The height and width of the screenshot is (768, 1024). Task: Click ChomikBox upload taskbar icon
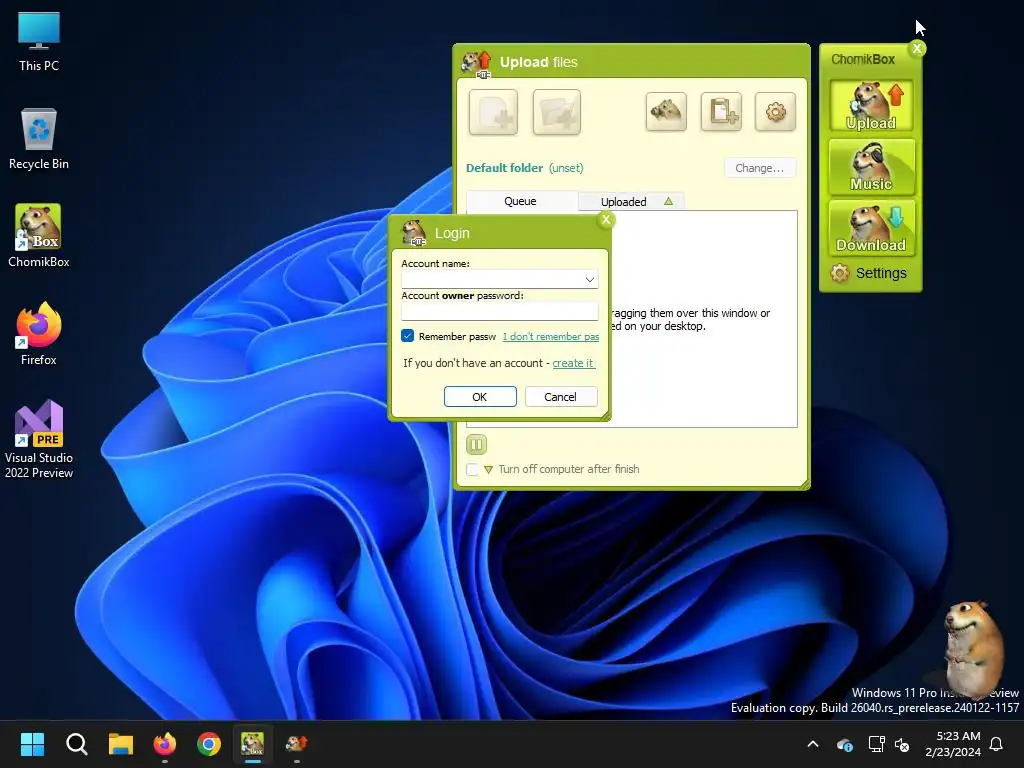(x=296, y=744)
